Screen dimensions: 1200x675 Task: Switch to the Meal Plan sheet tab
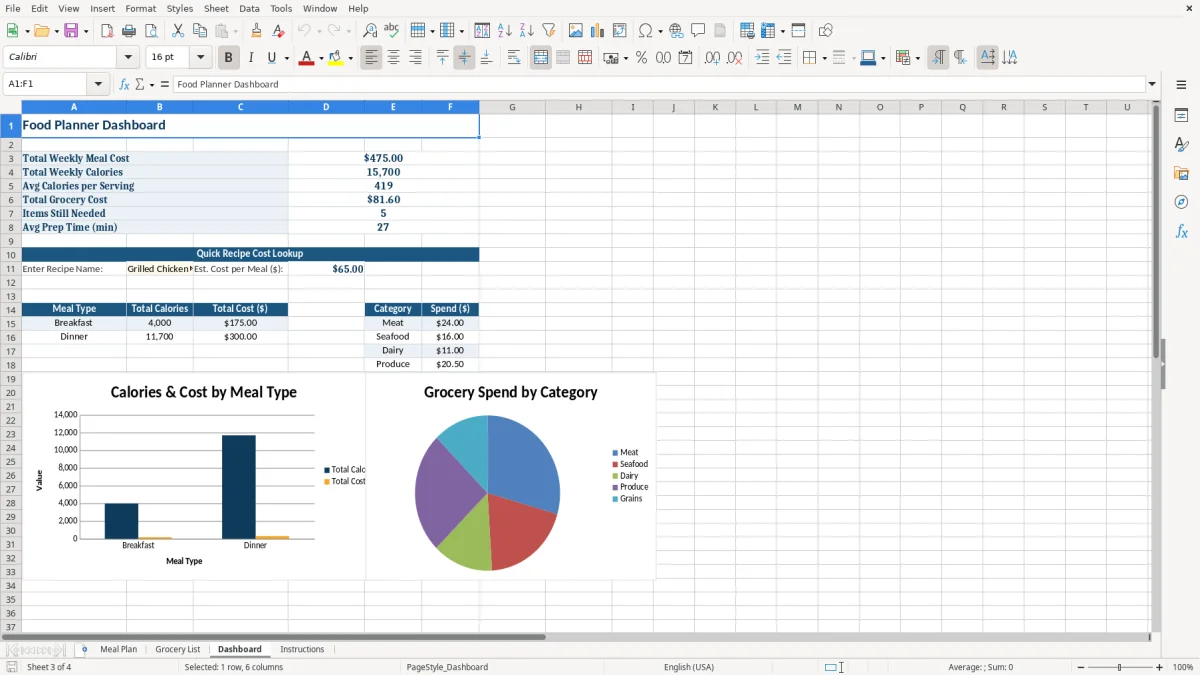point(118,649)
